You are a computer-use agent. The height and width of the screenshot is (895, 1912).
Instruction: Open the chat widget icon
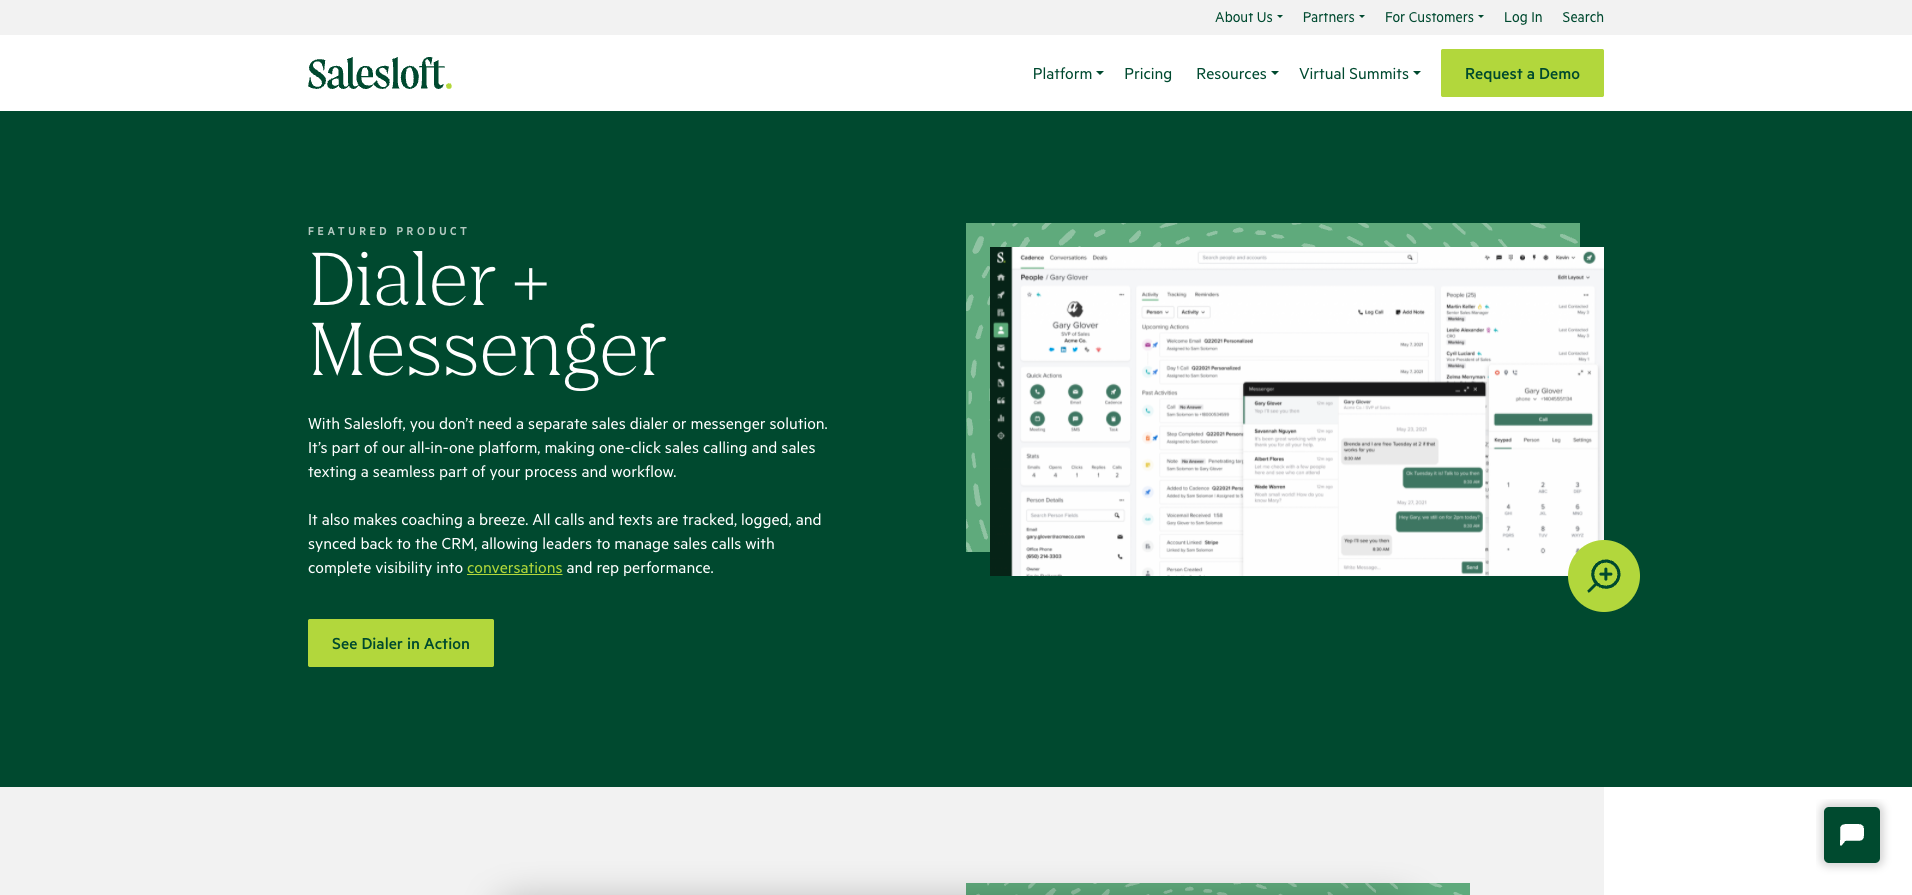pyautogui.click(x=1851, y=835)
